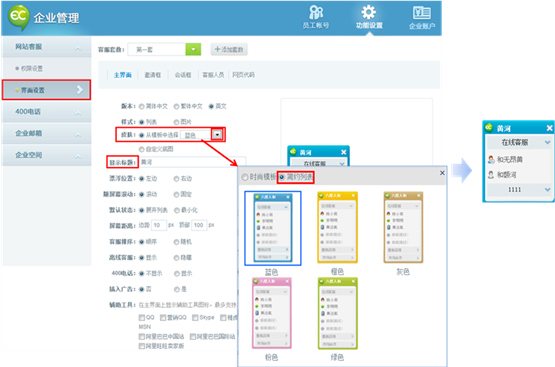Close the skin template popup
Image resolution: width=555 pixels, height=367 pixels.
442,173
